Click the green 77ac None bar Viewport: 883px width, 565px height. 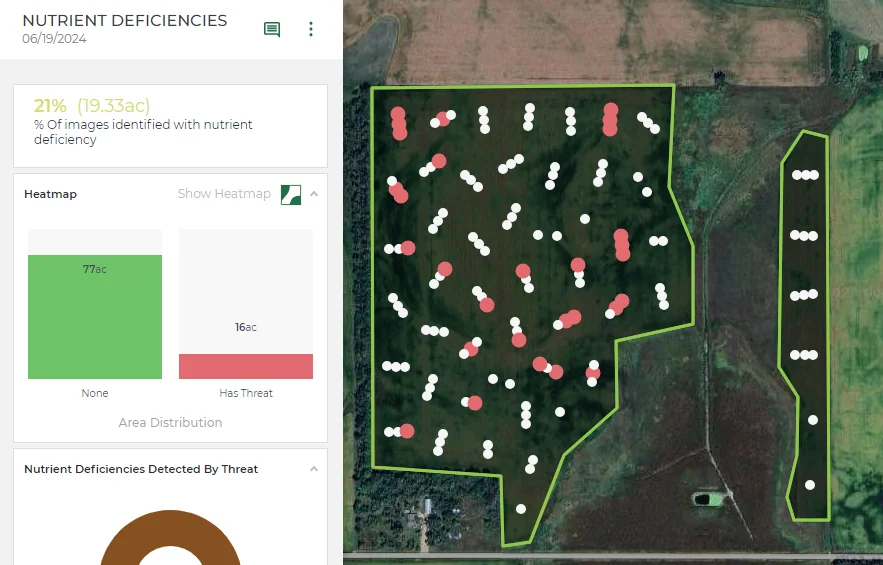click(x=95, y=317)
